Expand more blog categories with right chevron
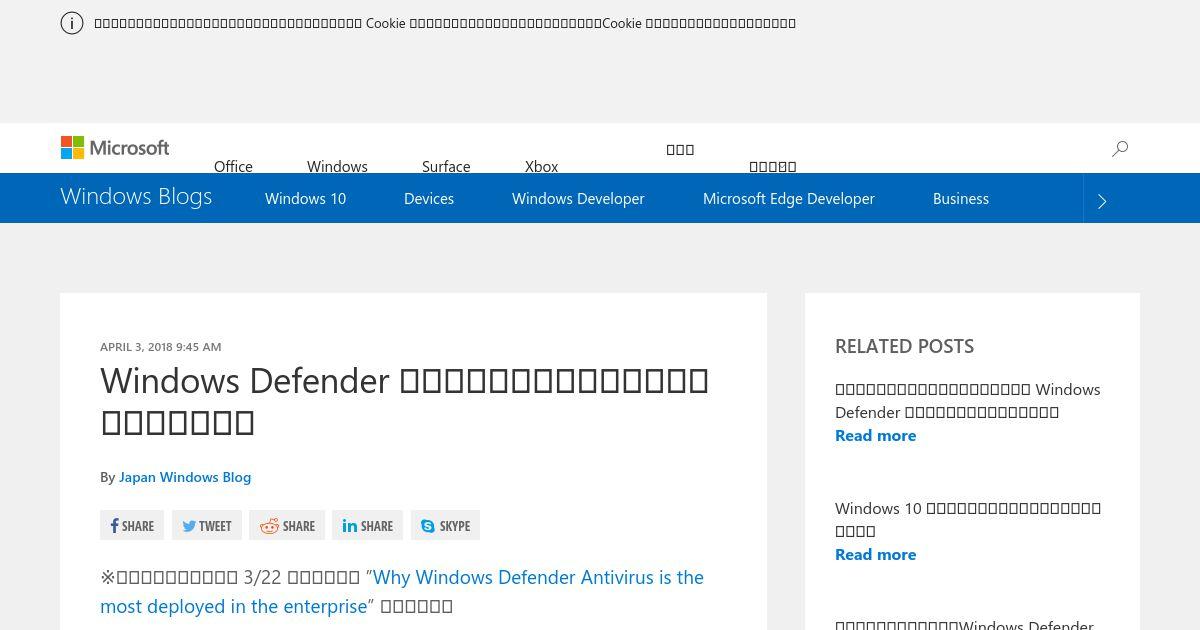This screenshot has width=1200, height=630. [x=1102, y=201]
